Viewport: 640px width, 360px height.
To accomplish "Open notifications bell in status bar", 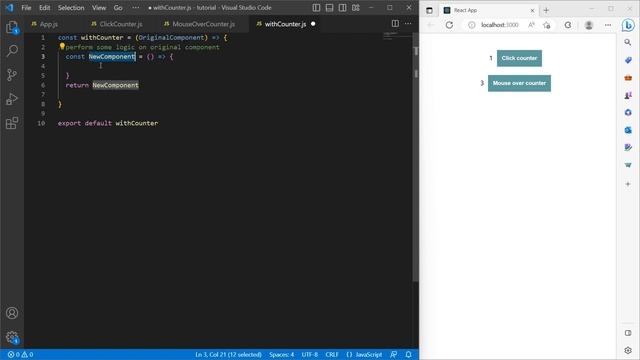I will [408, 354].
